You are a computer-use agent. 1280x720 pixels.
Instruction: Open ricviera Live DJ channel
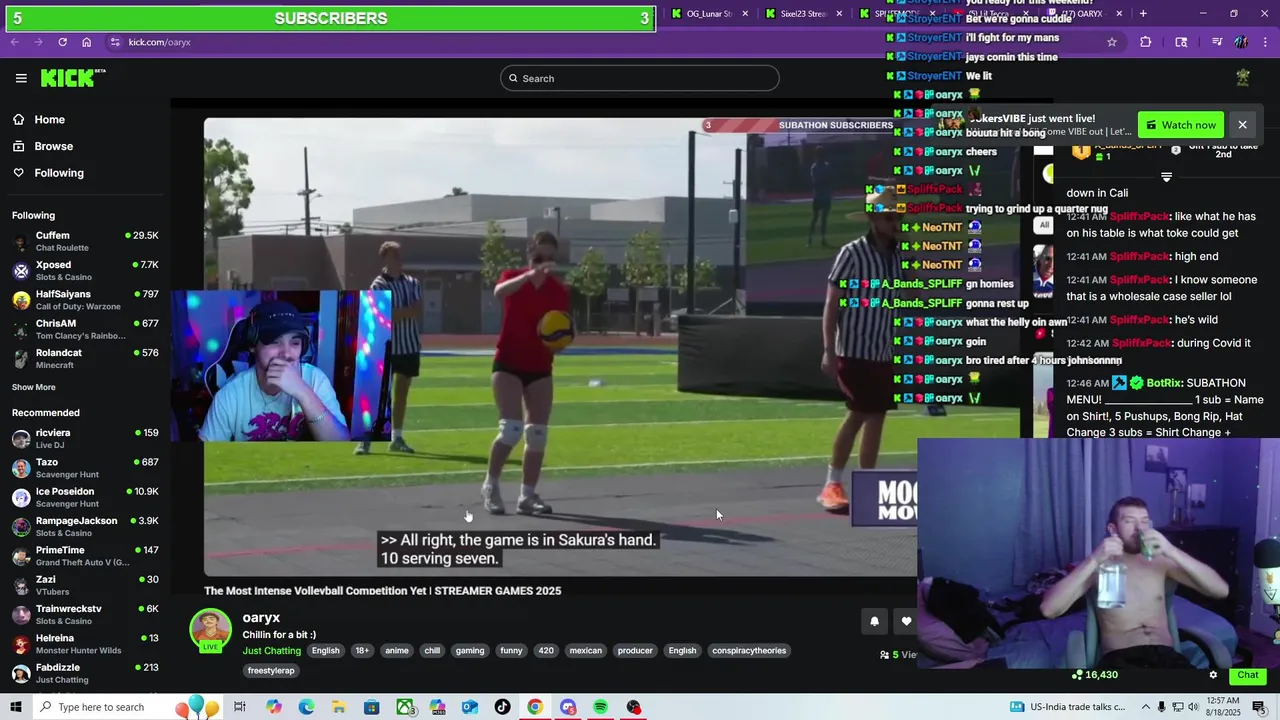point(85,439)
